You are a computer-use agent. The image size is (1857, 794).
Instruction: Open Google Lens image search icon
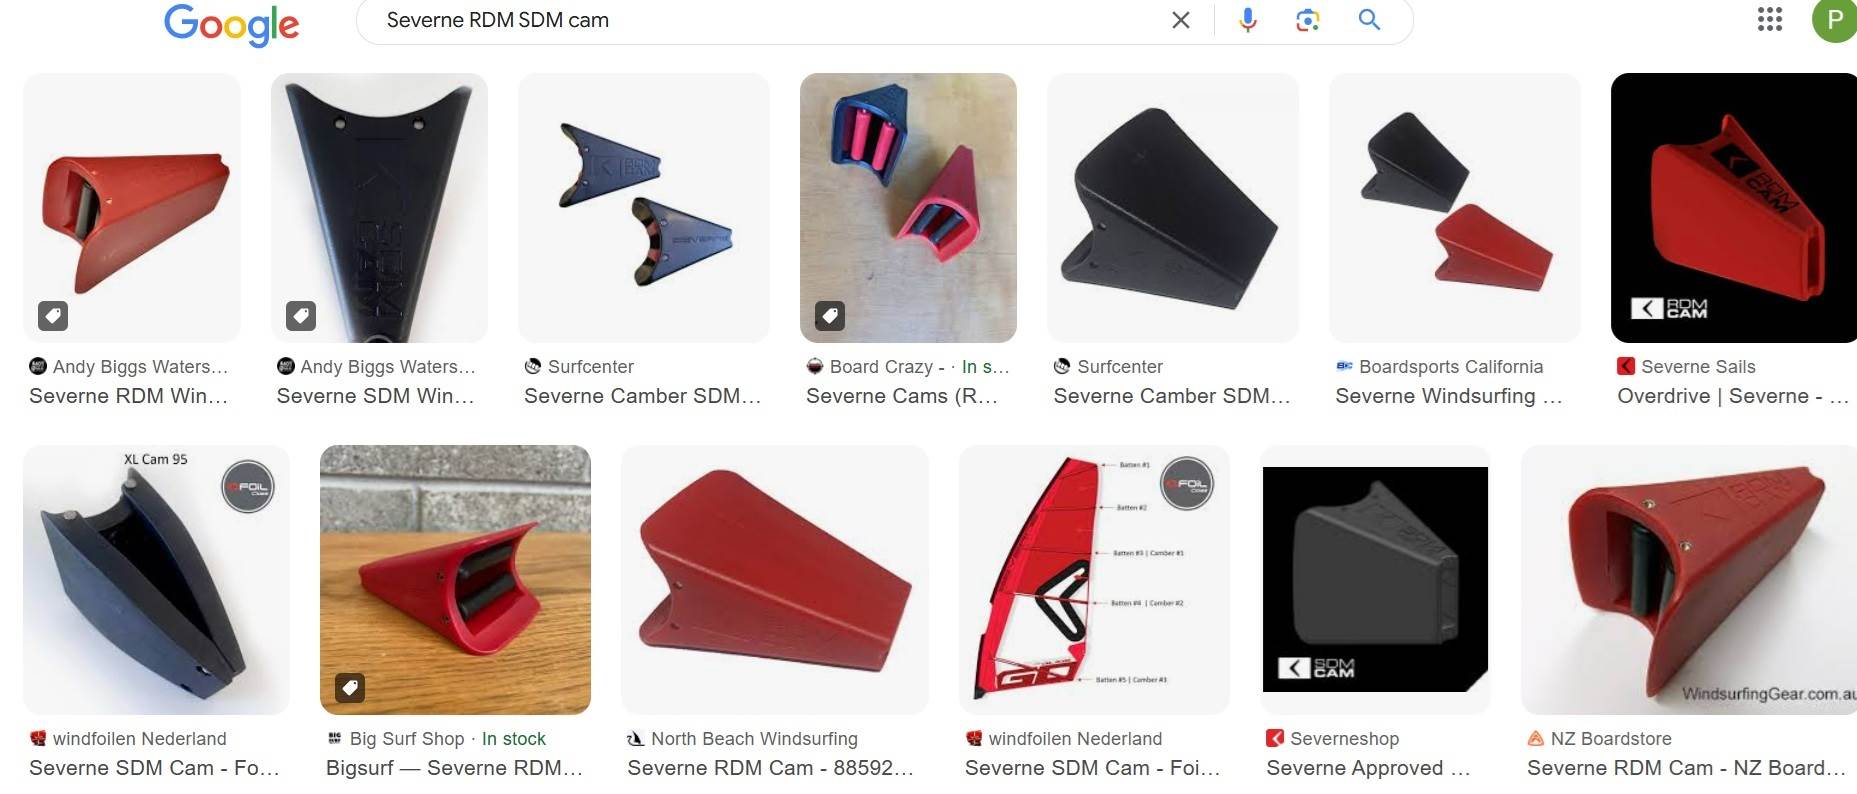pos(1308,20)
